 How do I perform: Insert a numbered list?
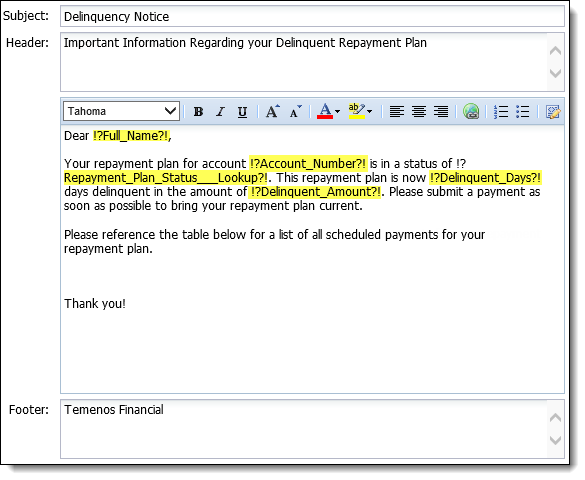[x=501, y=112]
